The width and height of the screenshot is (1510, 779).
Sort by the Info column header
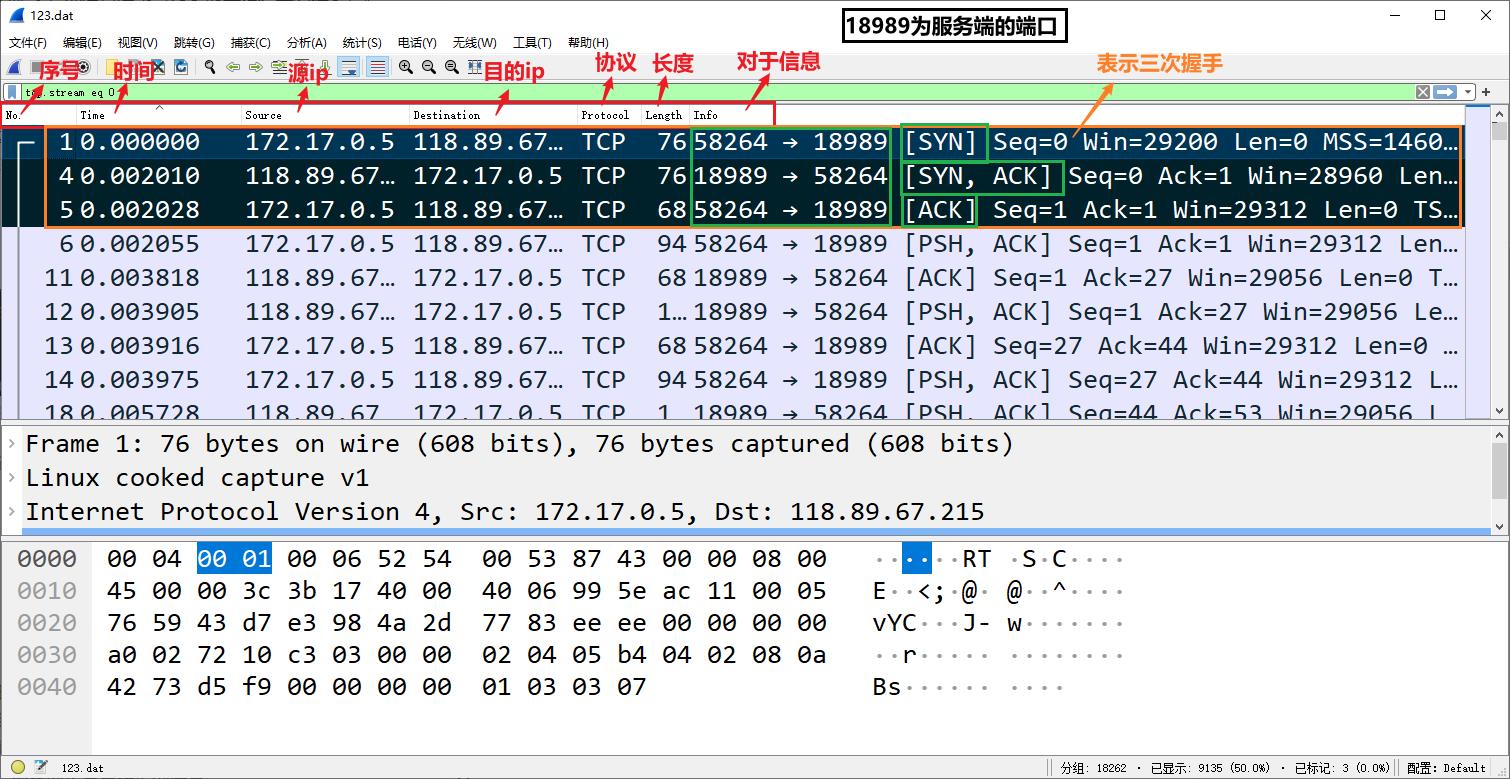[1076, 115]
